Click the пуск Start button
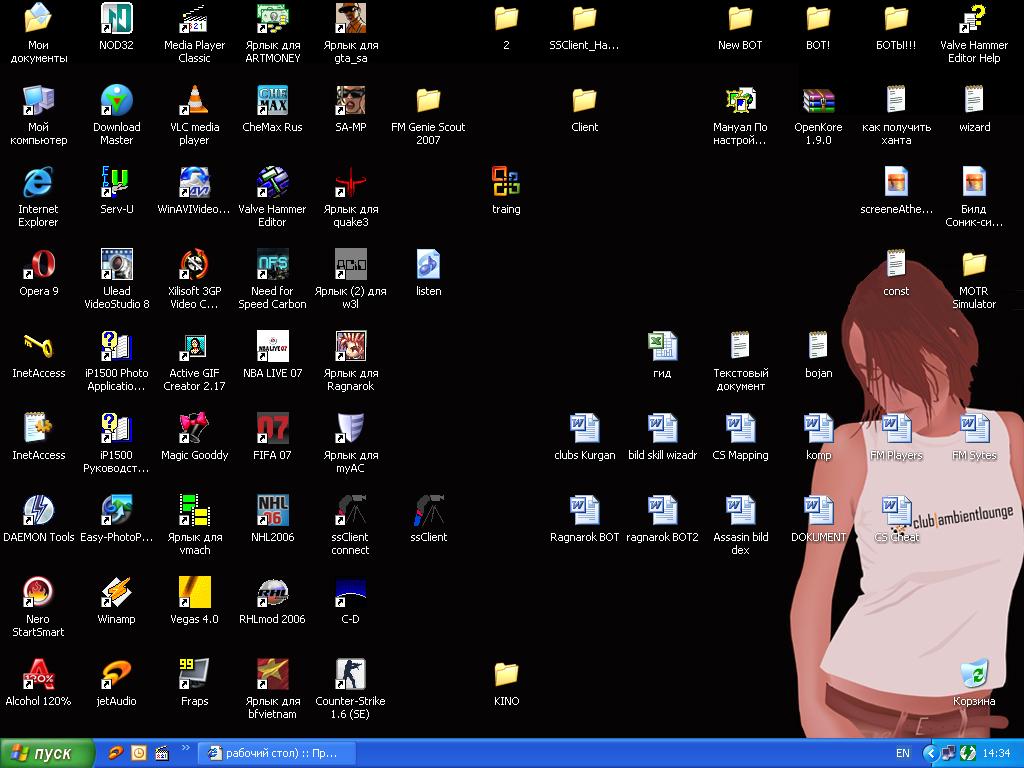This screenshot has height=768, width=1024. point(46,753)
